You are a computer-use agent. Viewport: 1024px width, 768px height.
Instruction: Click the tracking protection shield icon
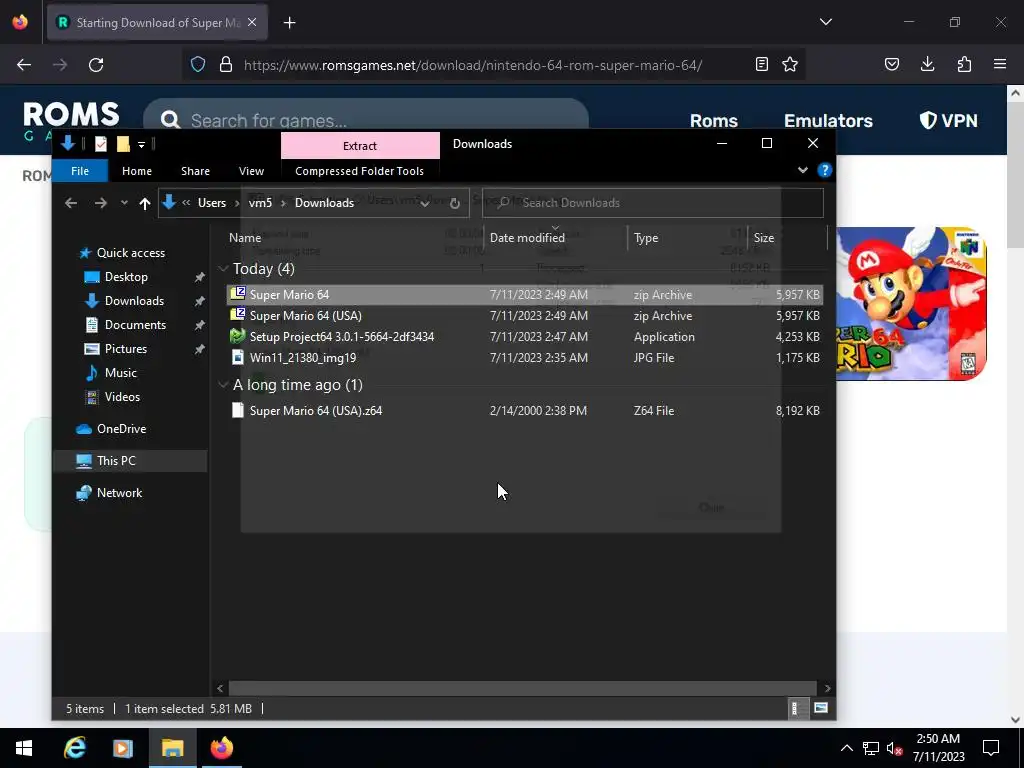coord(198,64)
